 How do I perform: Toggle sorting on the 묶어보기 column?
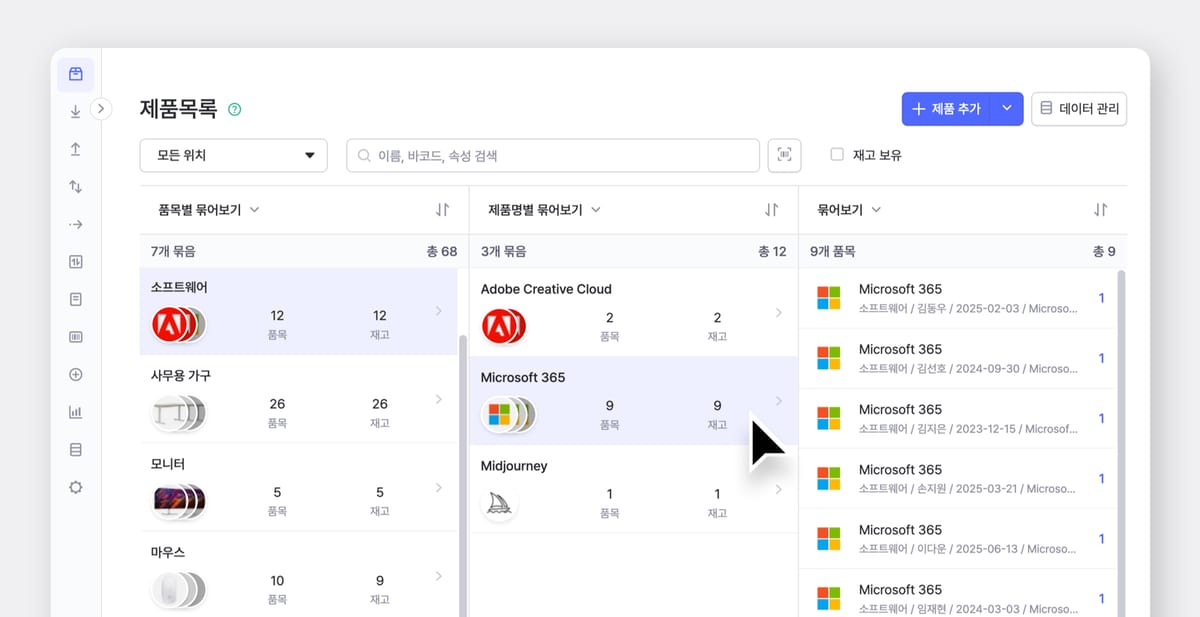(1101, 209)
